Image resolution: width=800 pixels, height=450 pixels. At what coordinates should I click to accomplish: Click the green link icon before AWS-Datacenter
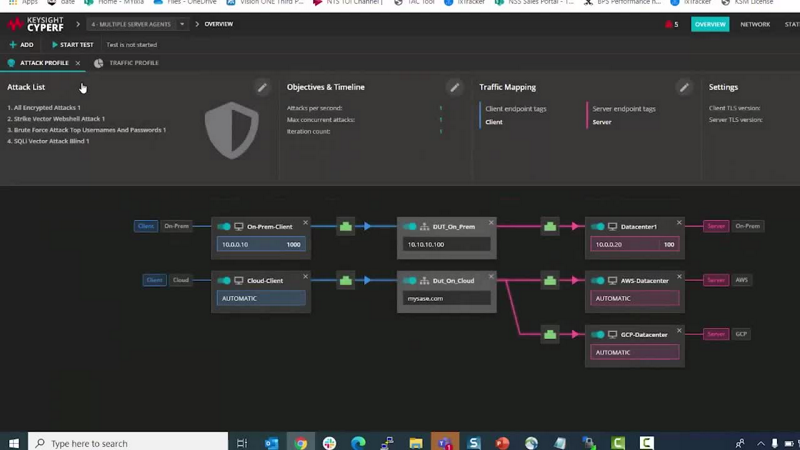pos(549,280)
